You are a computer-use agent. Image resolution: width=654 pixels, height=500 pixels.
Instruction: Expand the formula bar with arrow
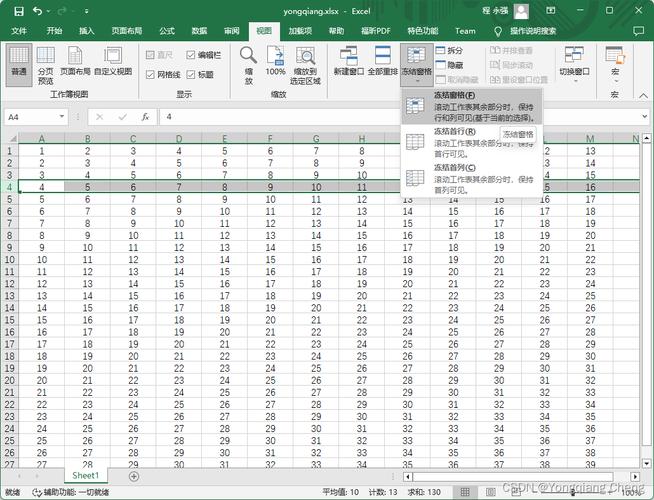(644, 117)
